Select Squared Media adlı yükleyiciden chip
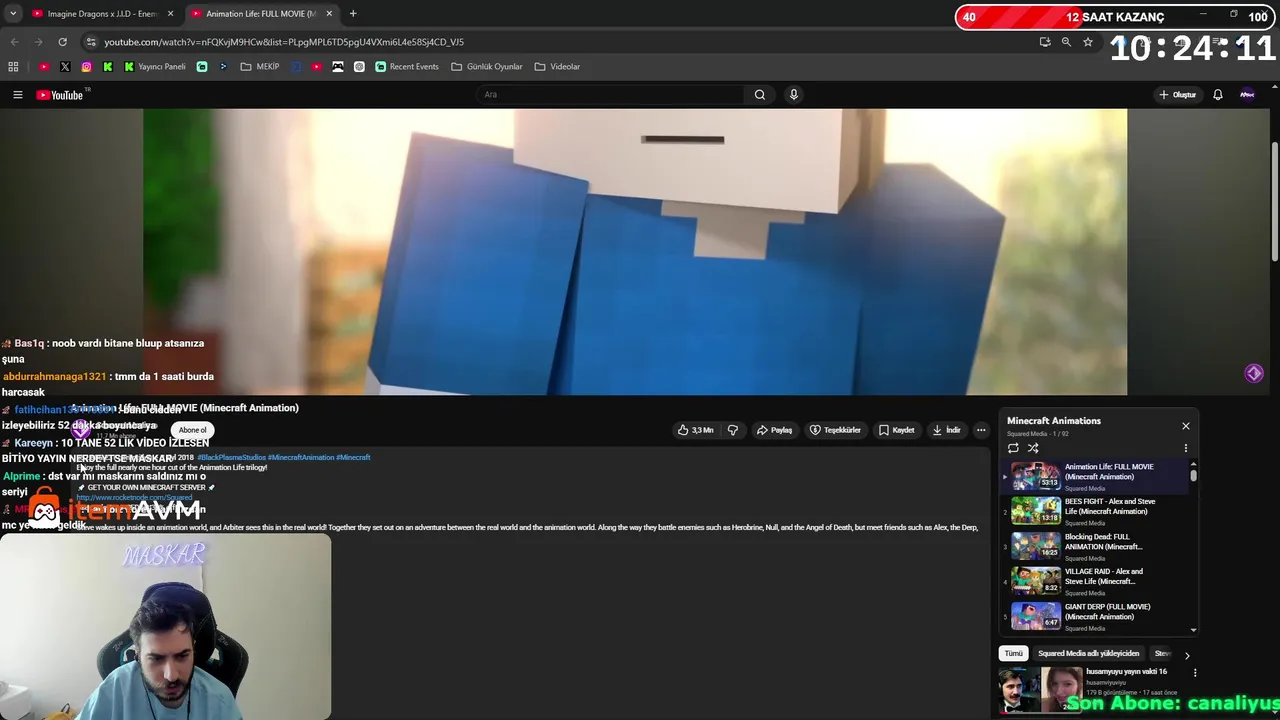The width and height of the screenshot is (1280, 720). [x=1088, y=653]
